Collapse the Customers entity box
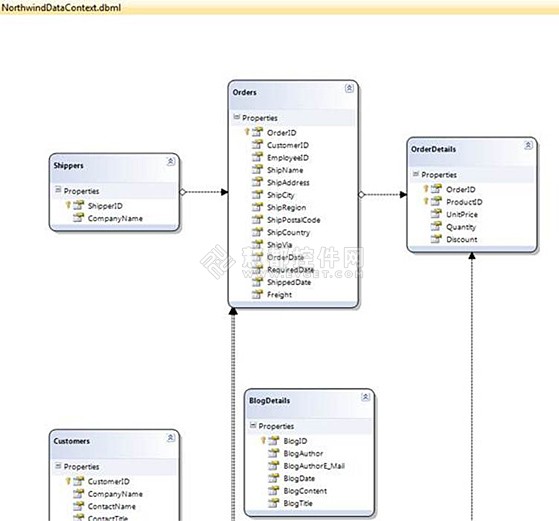Screen dimensions: 559x521 [170, 437]
